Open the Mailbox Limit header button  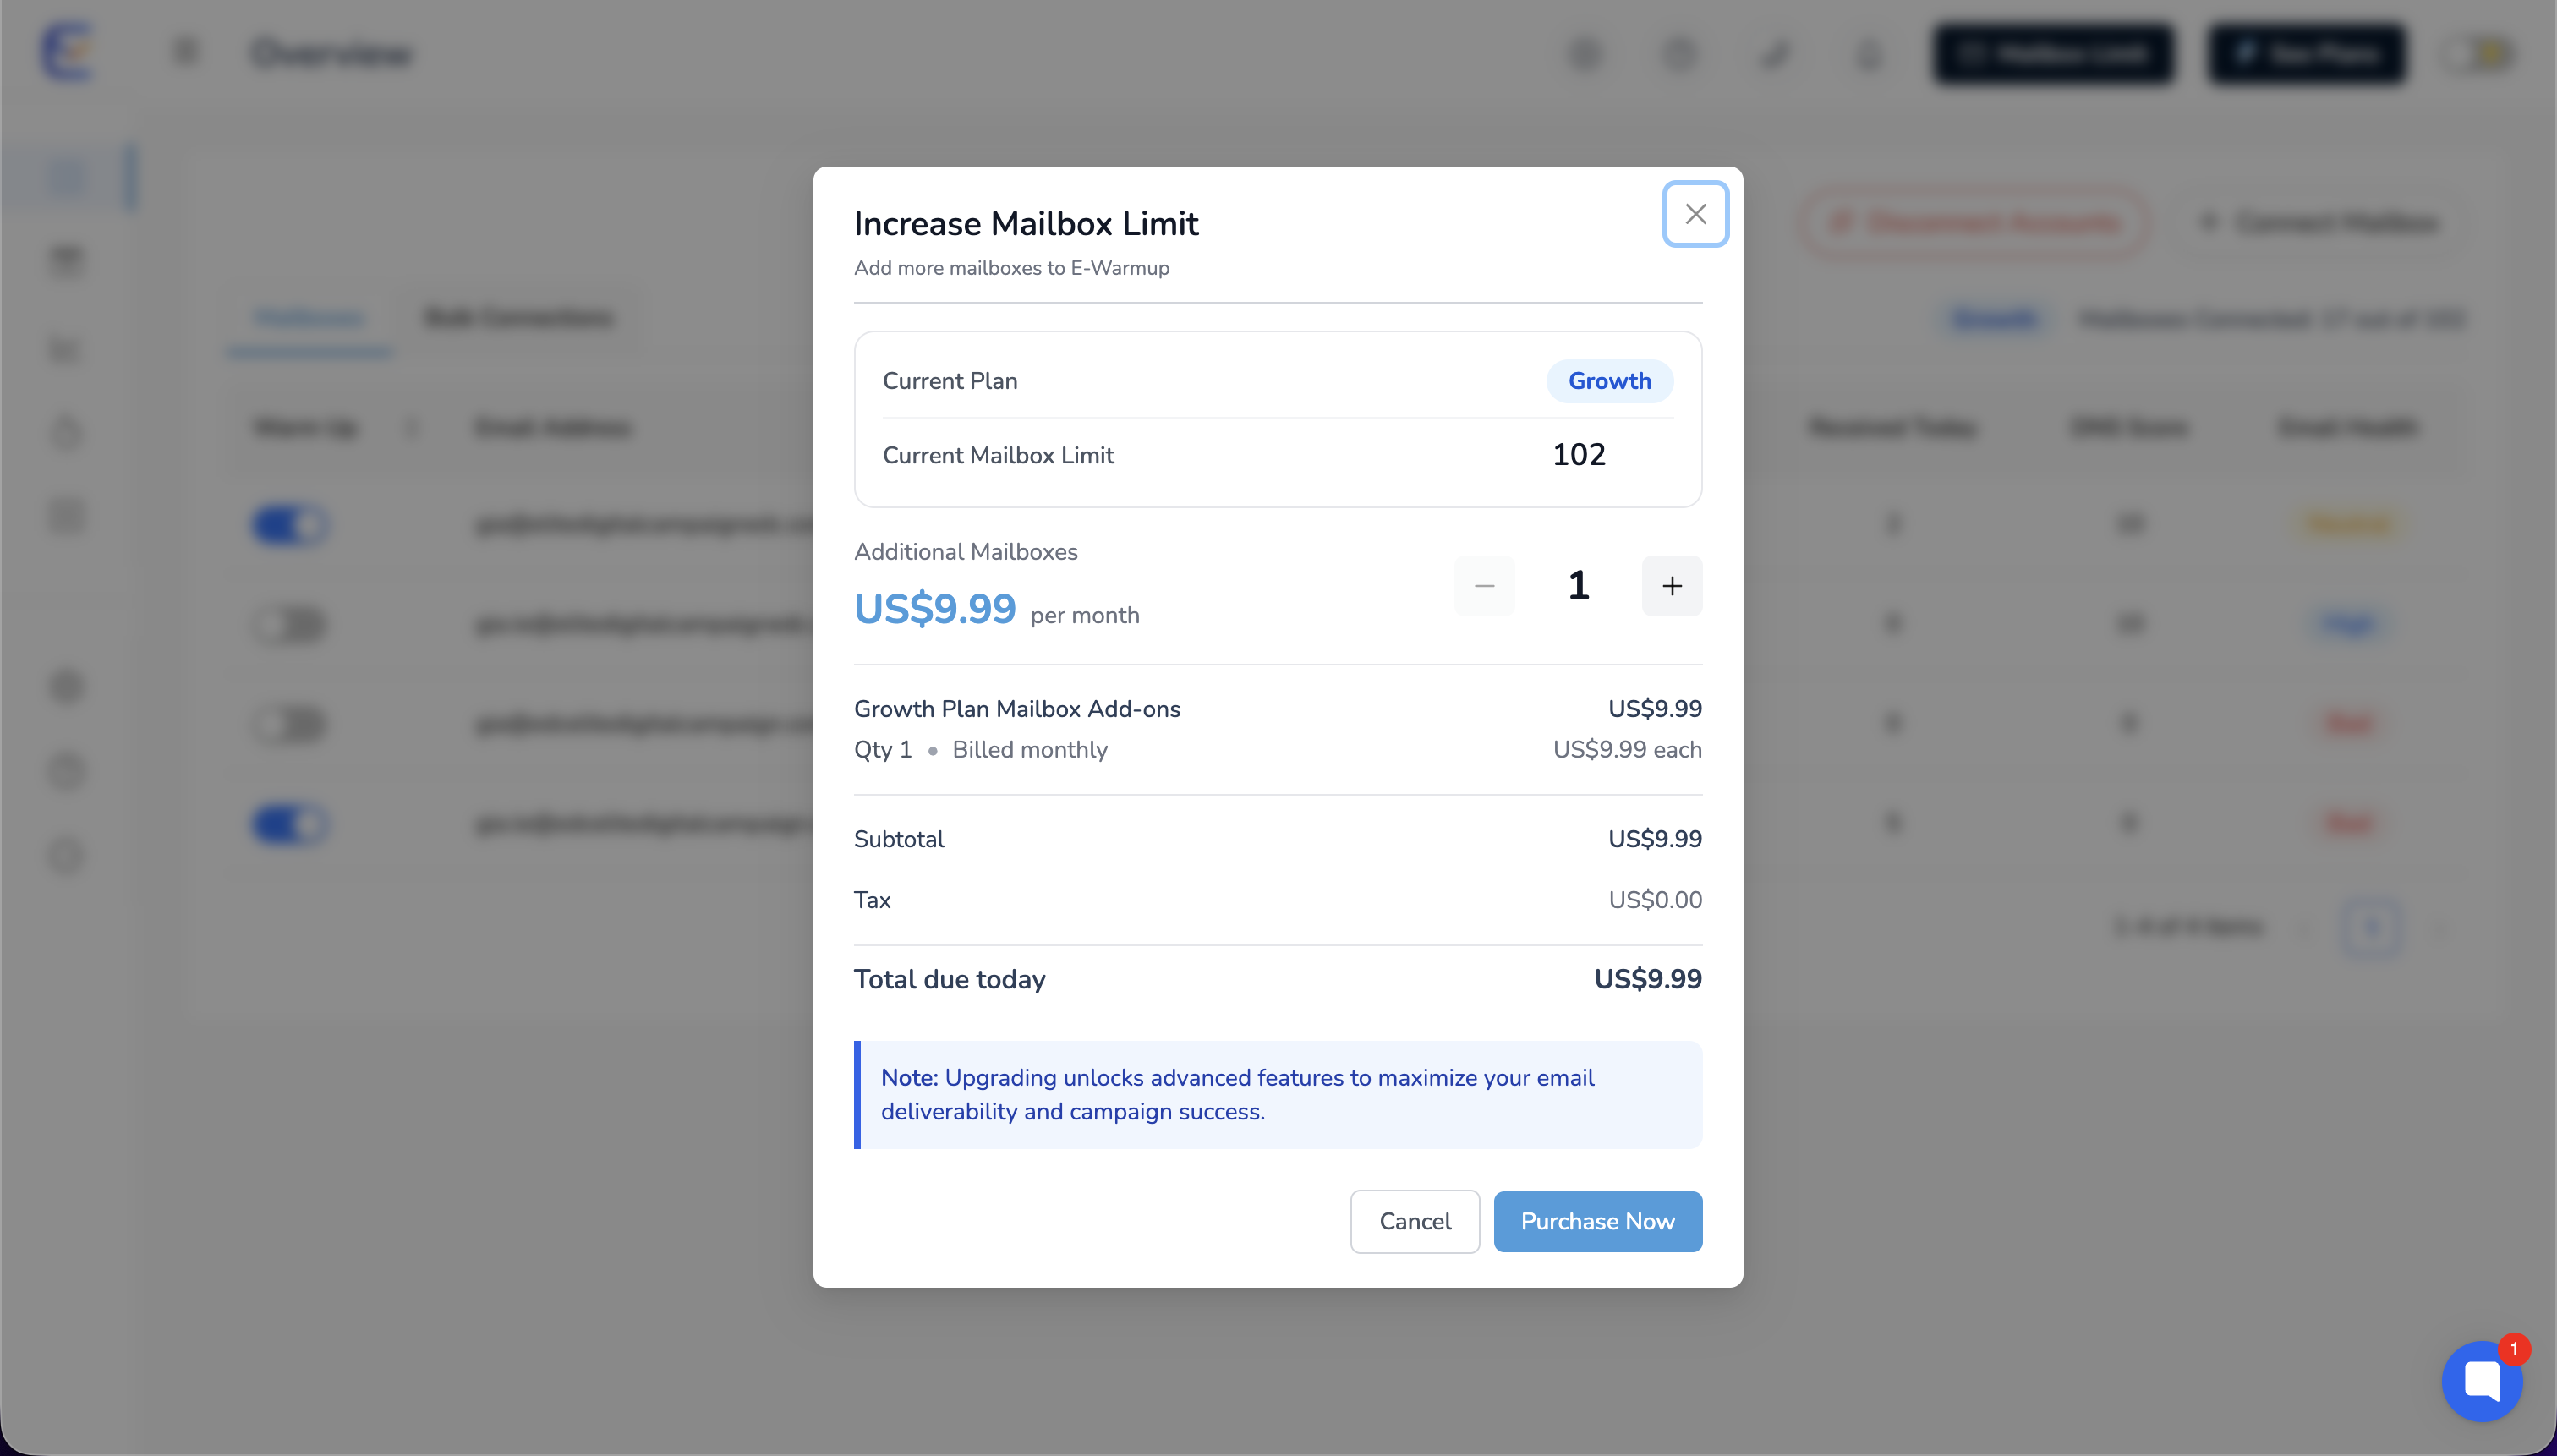tap(2053, 53)
